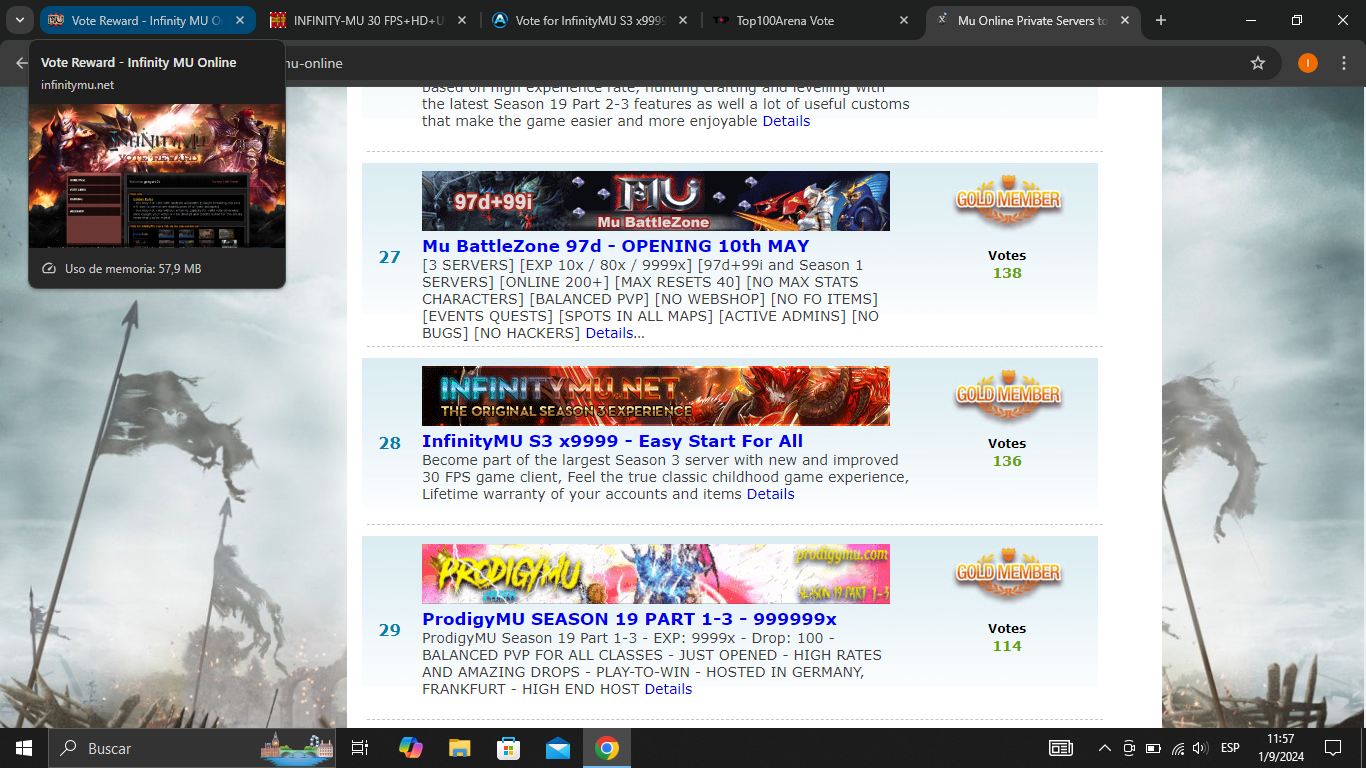
Task: Open File Explorer from the taskbar
Action: click(x=459, y=748)
